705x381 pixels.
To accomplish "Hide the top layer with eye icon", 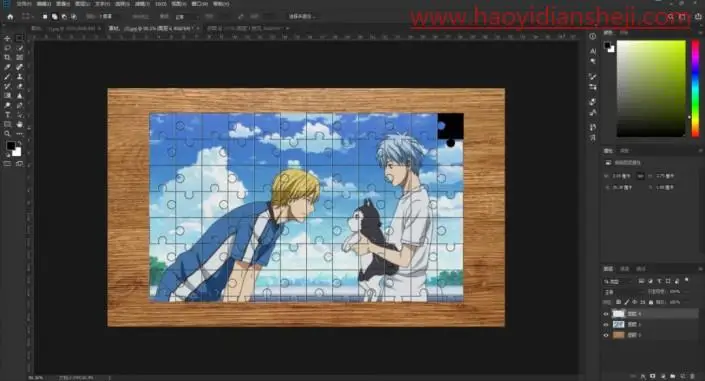I will [606, 314].
